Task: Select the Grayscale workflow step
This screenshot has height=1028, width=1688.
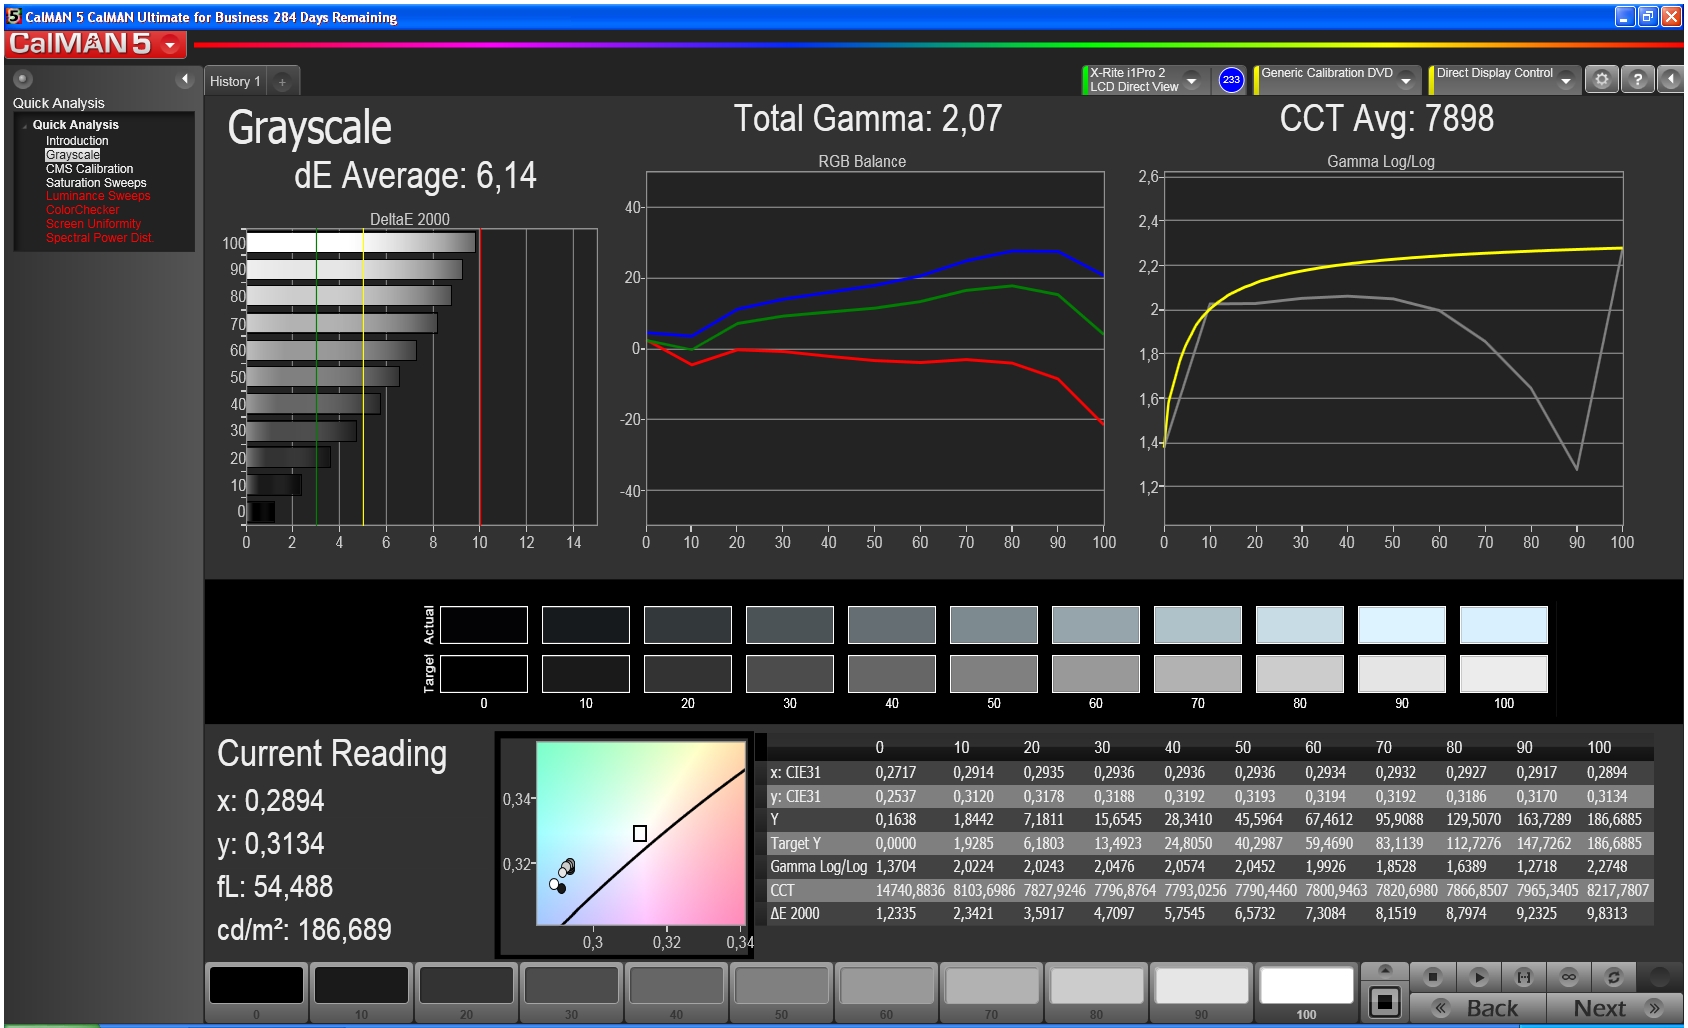Action: [x=73, y=155]
